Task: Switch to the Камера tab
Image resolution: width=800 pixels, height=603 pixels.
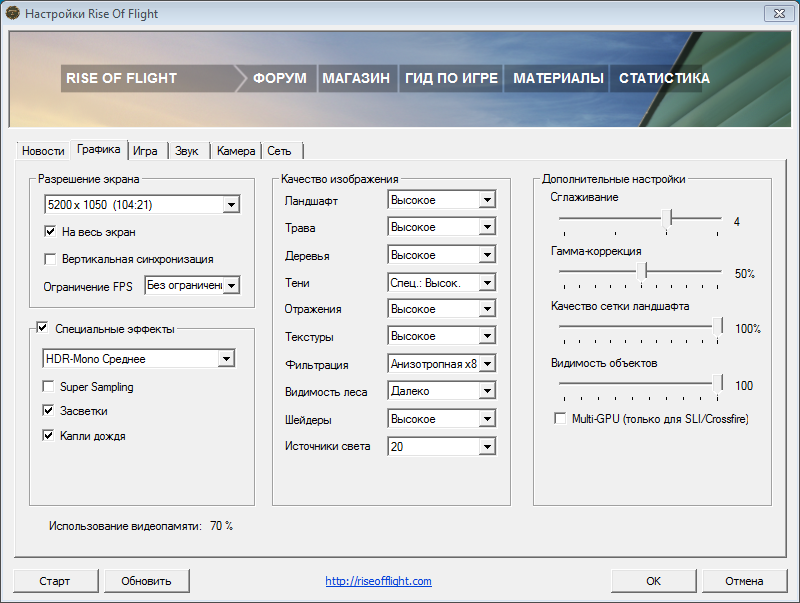Action: tap(236, 151)
